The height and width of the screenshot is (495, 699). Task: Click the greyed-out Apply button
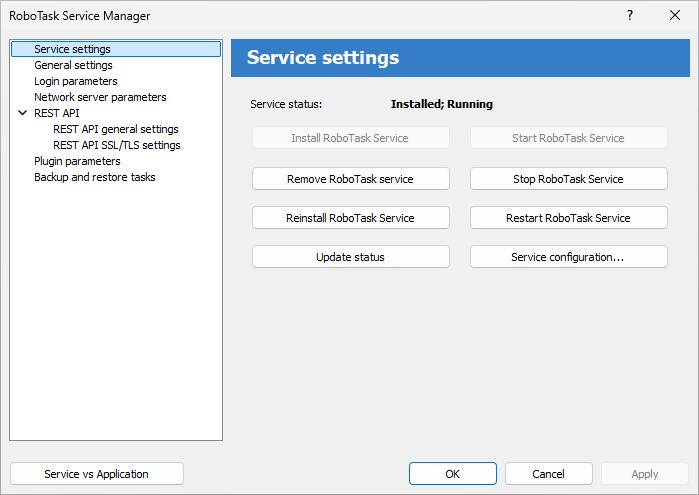(x=645, y=474)
